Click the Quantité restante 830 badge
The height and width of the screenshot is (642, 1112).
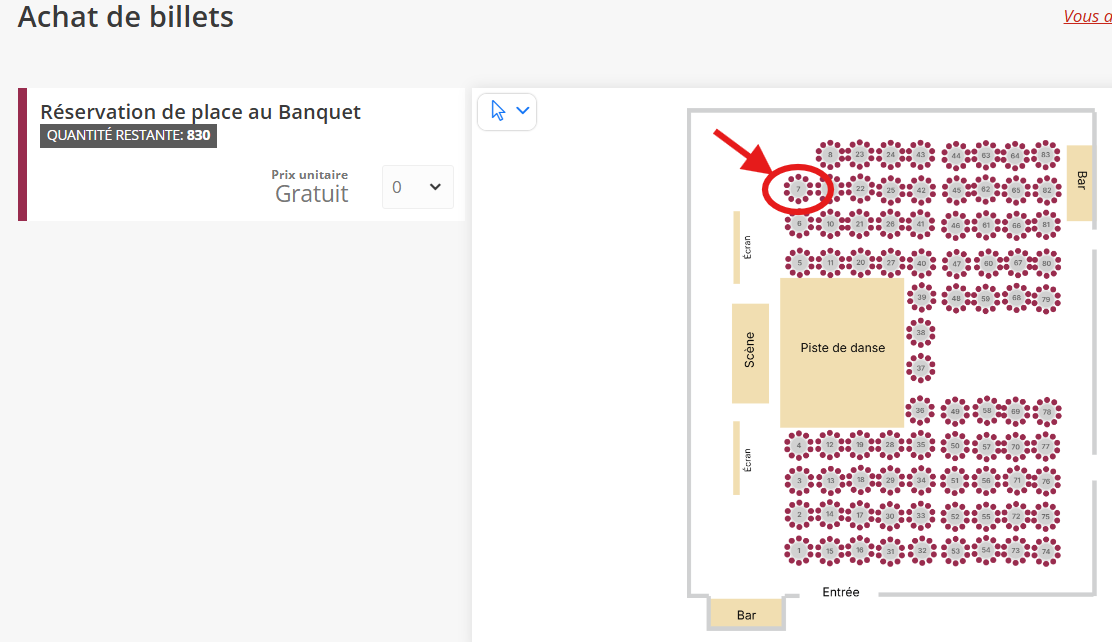coord(128,135)
